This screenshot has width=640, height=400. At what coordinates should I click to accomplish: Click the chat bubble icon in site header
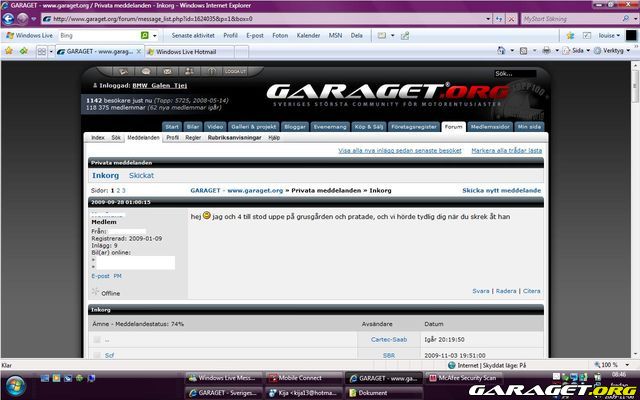(x=146, y=71)
